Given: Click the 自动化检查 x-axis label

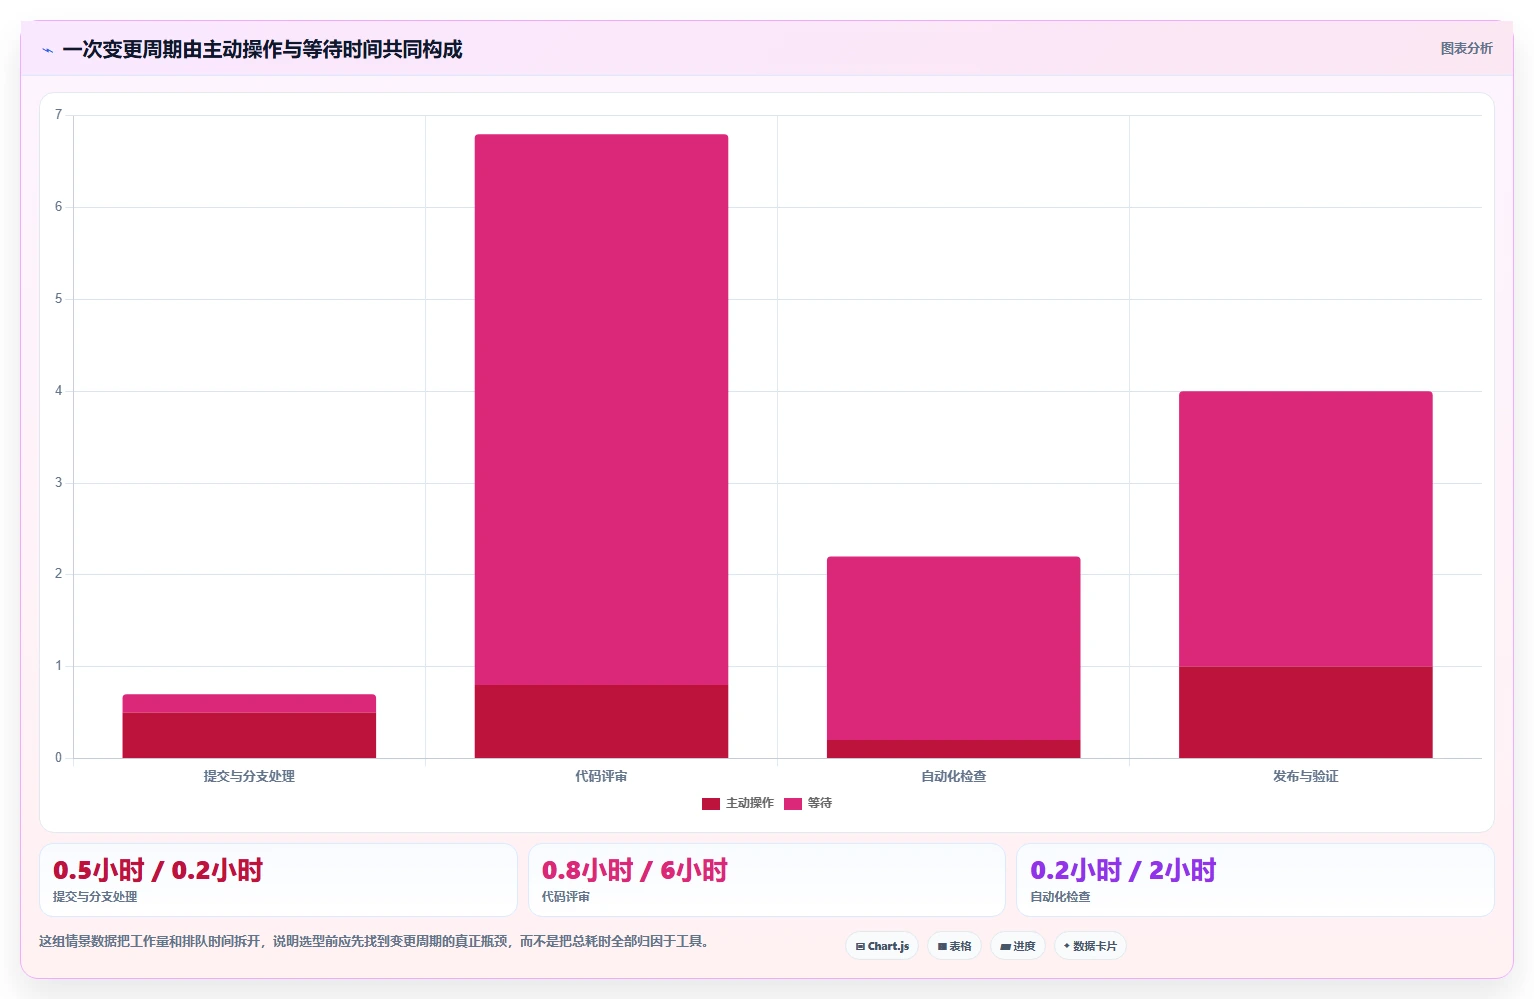Looking at the screenshot, I should [x=953, y=776].
